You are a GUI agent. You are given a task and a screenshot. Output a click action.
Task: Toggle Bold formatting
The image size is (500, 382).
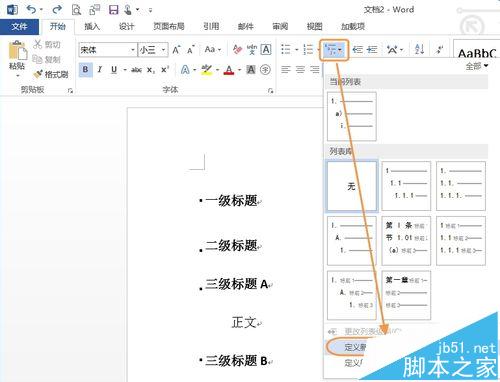(x=85, y=70)
